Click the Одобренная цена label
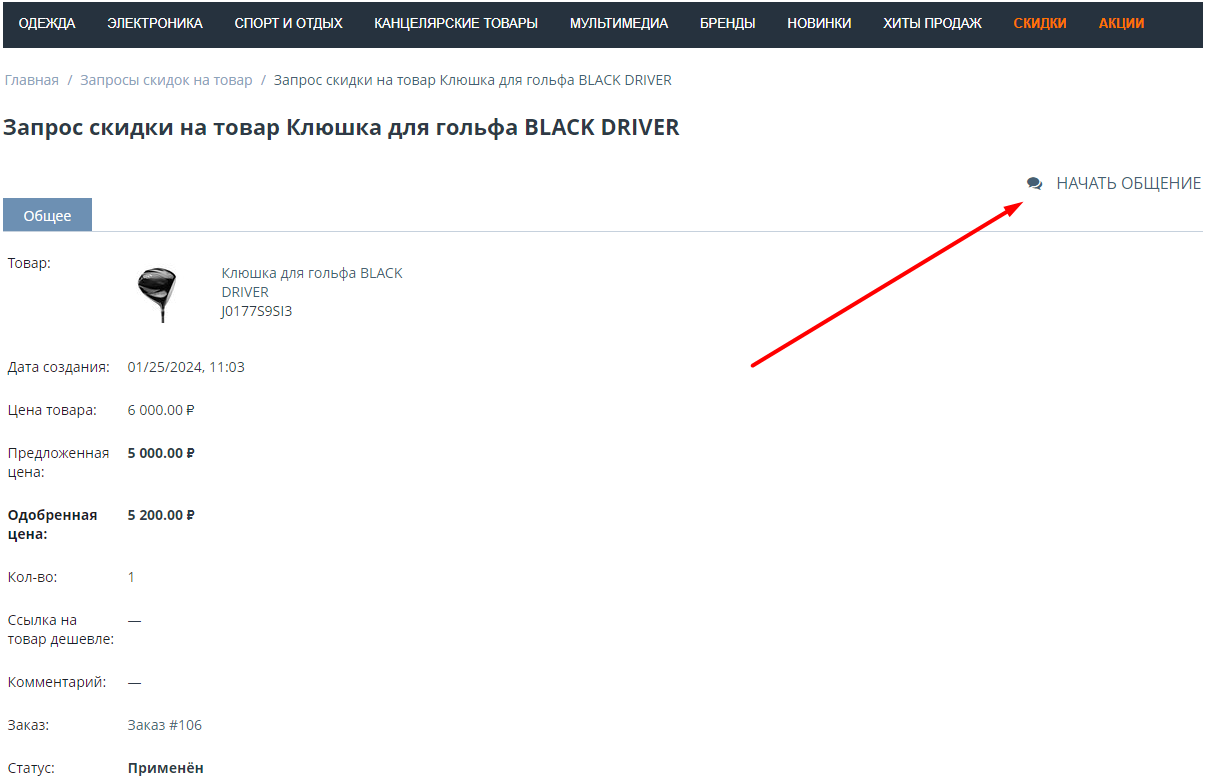Screen dimensions: 1208x781 coord(53,524)
